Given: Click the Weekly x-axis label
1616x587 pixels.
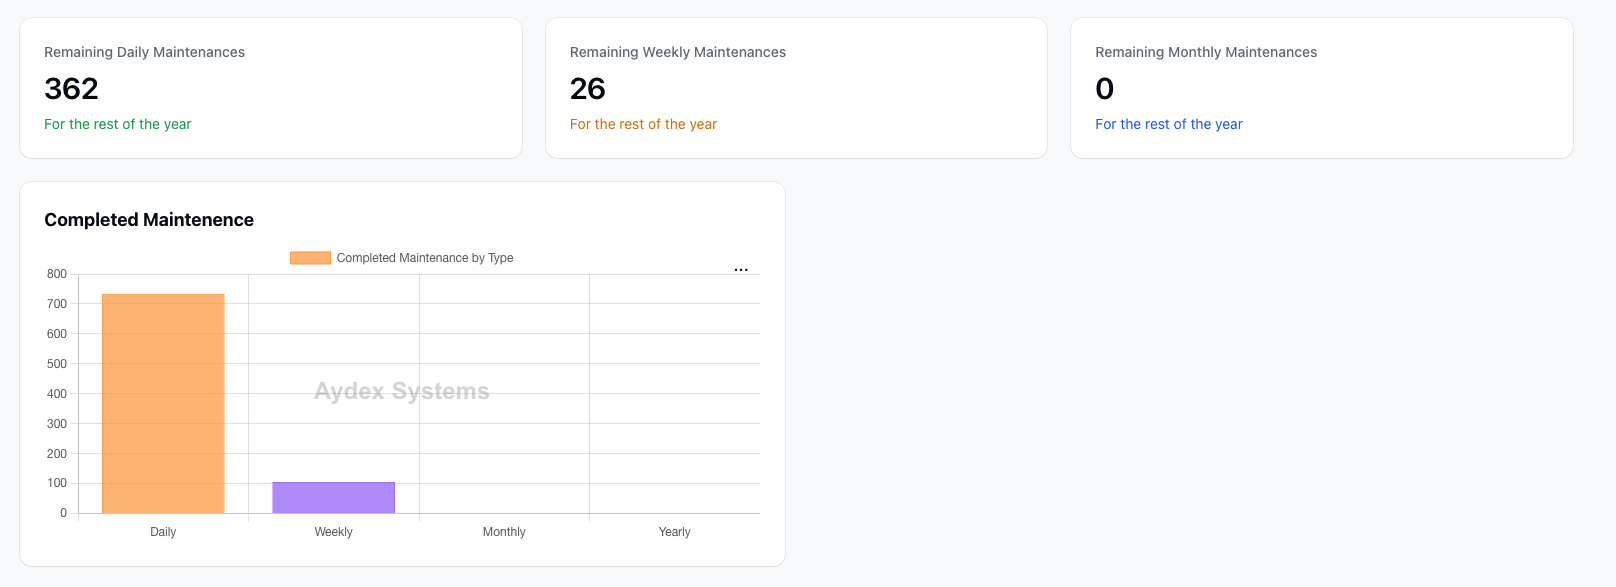Looking at the screenshot, I should point(334,532).
